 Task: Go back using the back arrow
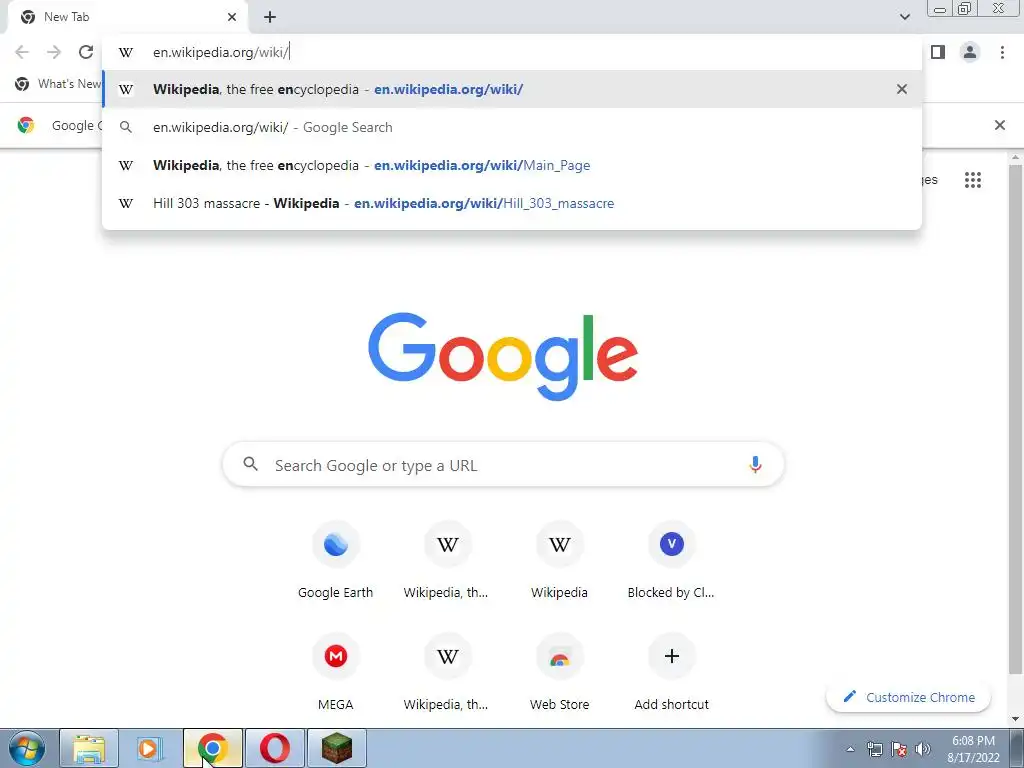[22, 52]
